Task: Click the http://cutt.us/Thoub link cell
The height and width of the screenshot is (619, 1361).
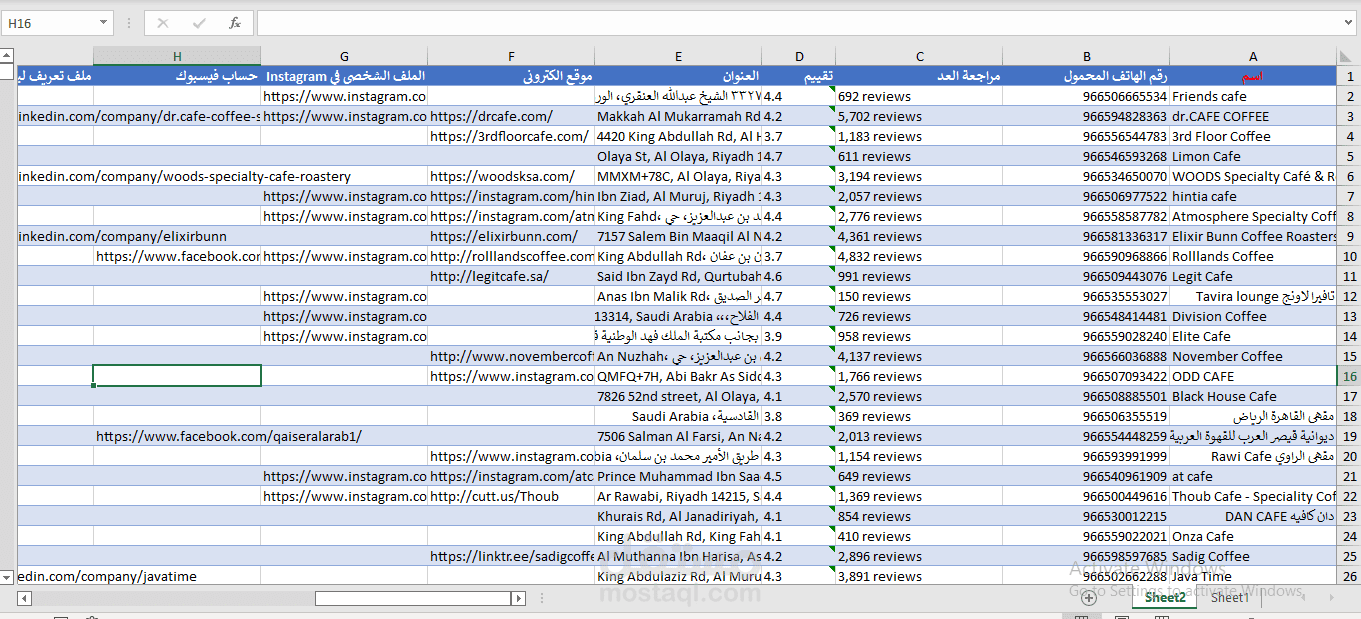Action: click(x=511, y=496)
